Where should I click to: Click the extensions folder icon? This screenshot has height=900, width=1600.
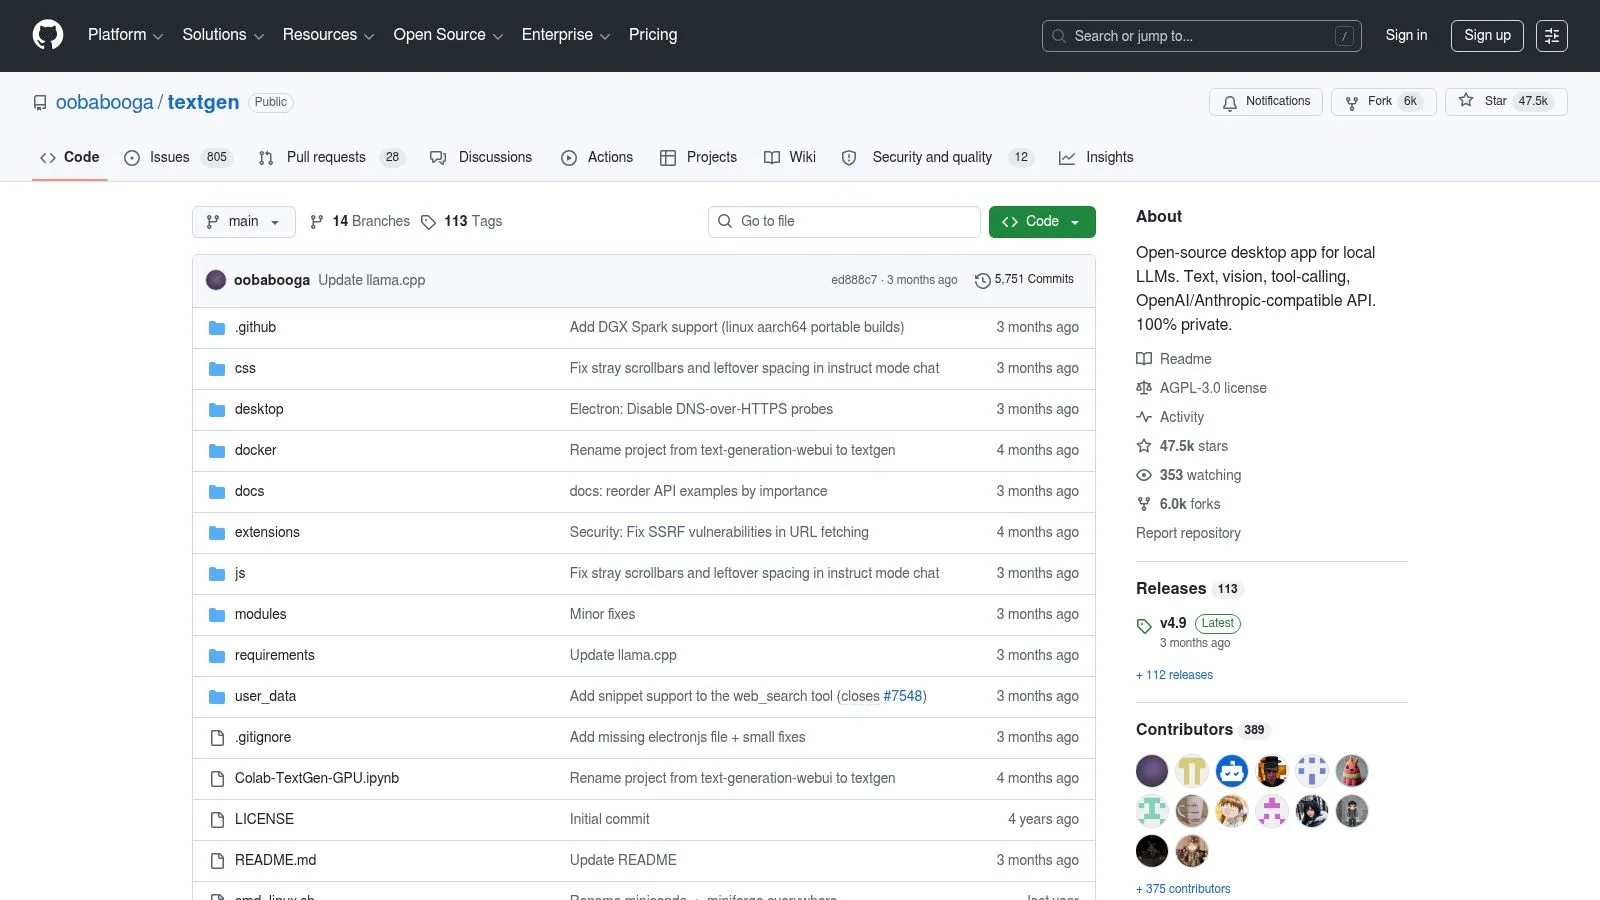(x=217, y=533)
